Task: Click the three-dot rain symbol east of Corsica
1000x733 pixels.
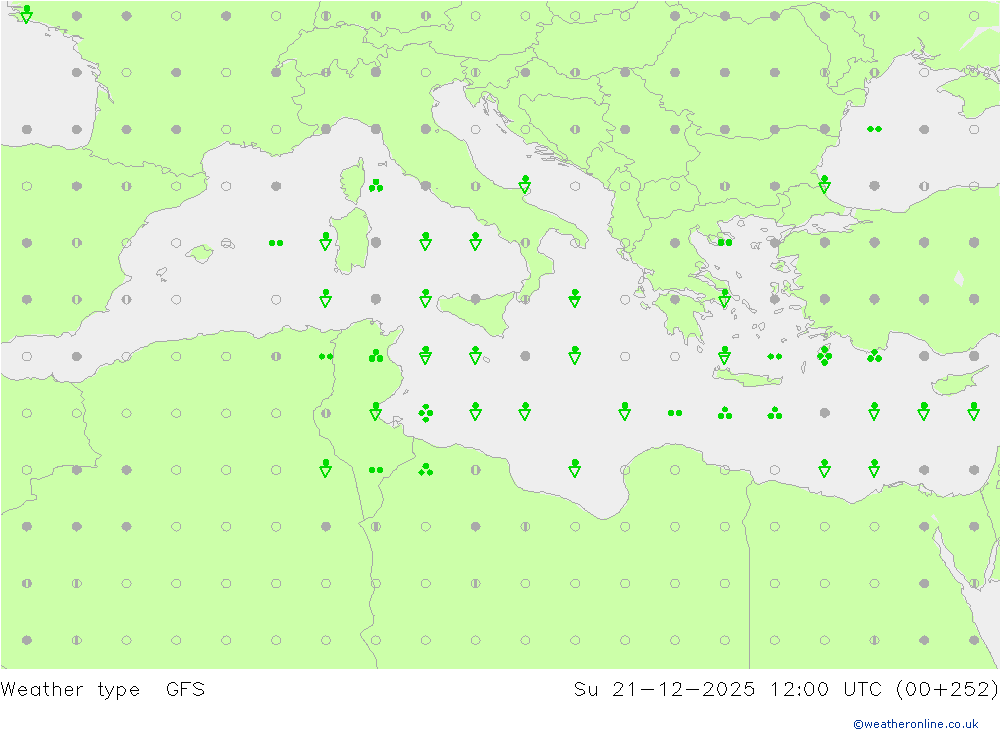Action: point(376,186)
